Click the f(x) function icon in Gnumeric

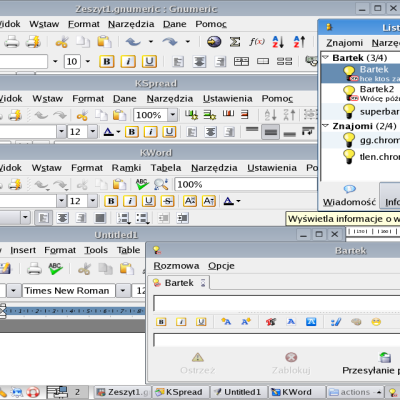(x=257, y=42)
